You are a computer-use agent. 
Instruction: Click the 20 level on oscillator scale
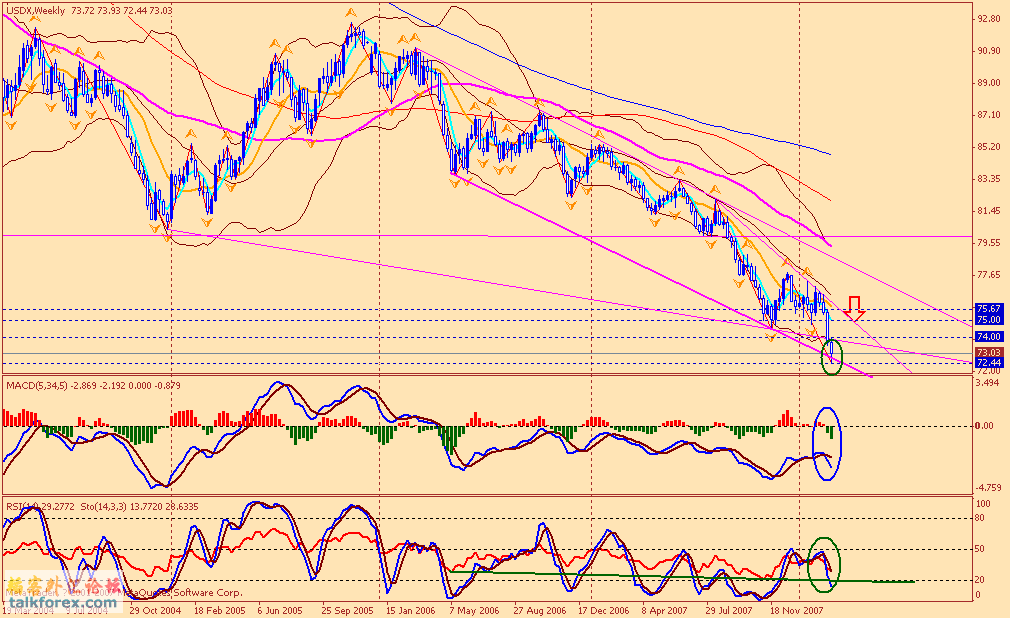tap(980, 580)
